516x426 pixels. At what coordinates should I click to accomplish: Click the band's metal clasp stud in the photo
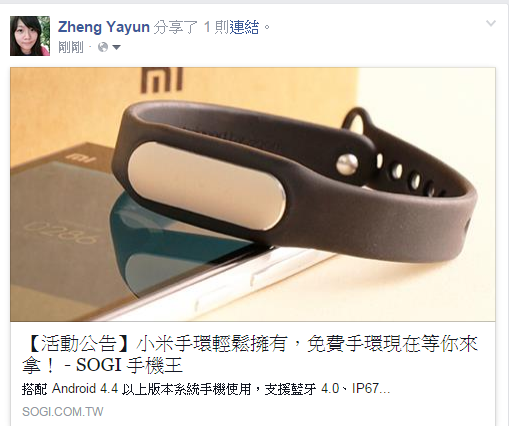coord(347,164)
